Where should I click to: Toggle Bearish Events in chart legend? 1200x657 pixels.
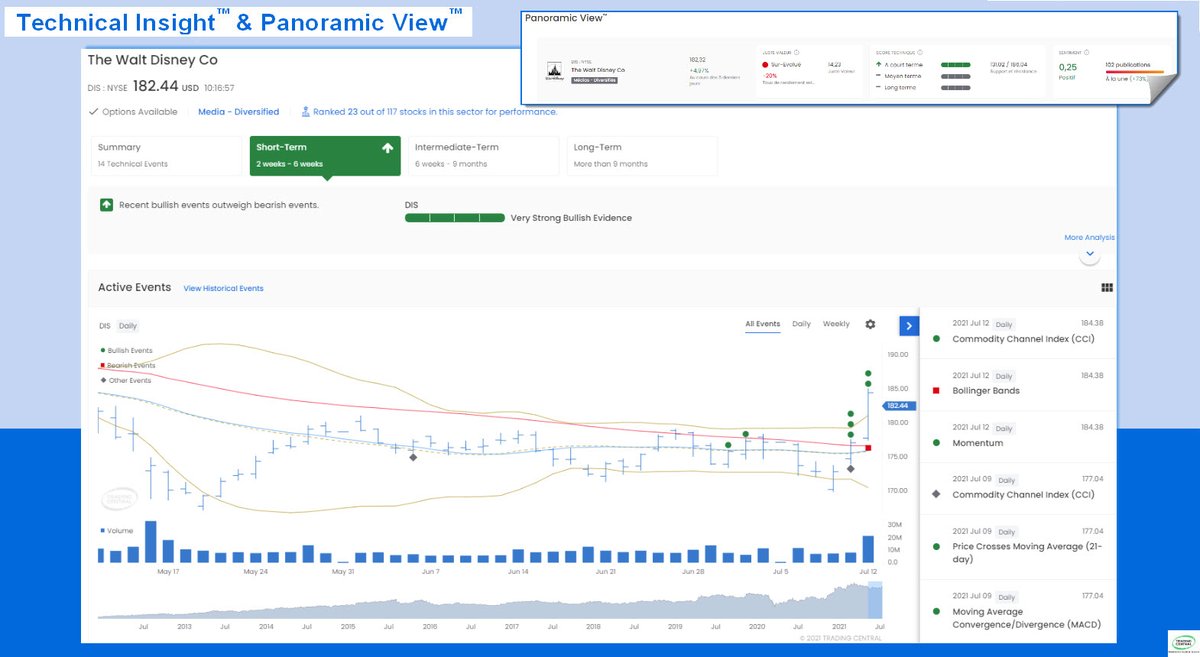tap(127, 366)
